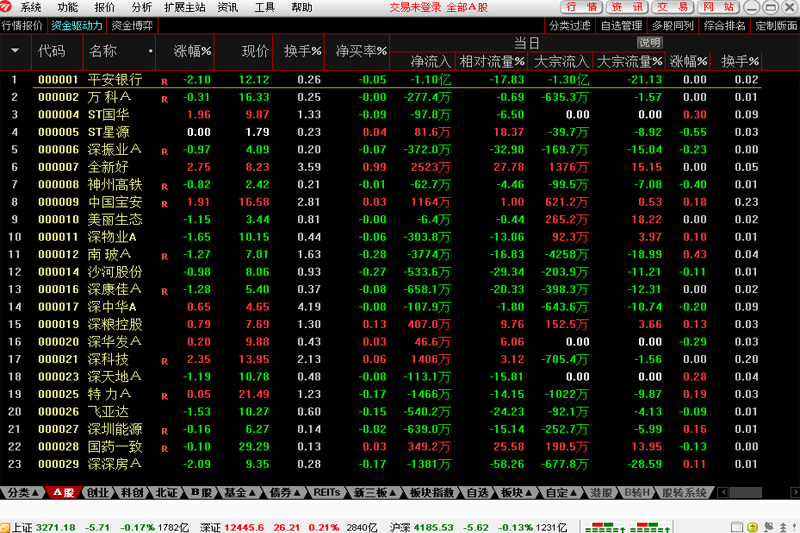Open the header dropdown arrow left of 代码
Image resolution: width=800 pixels, height=533 pixels.
click(15, 50)
